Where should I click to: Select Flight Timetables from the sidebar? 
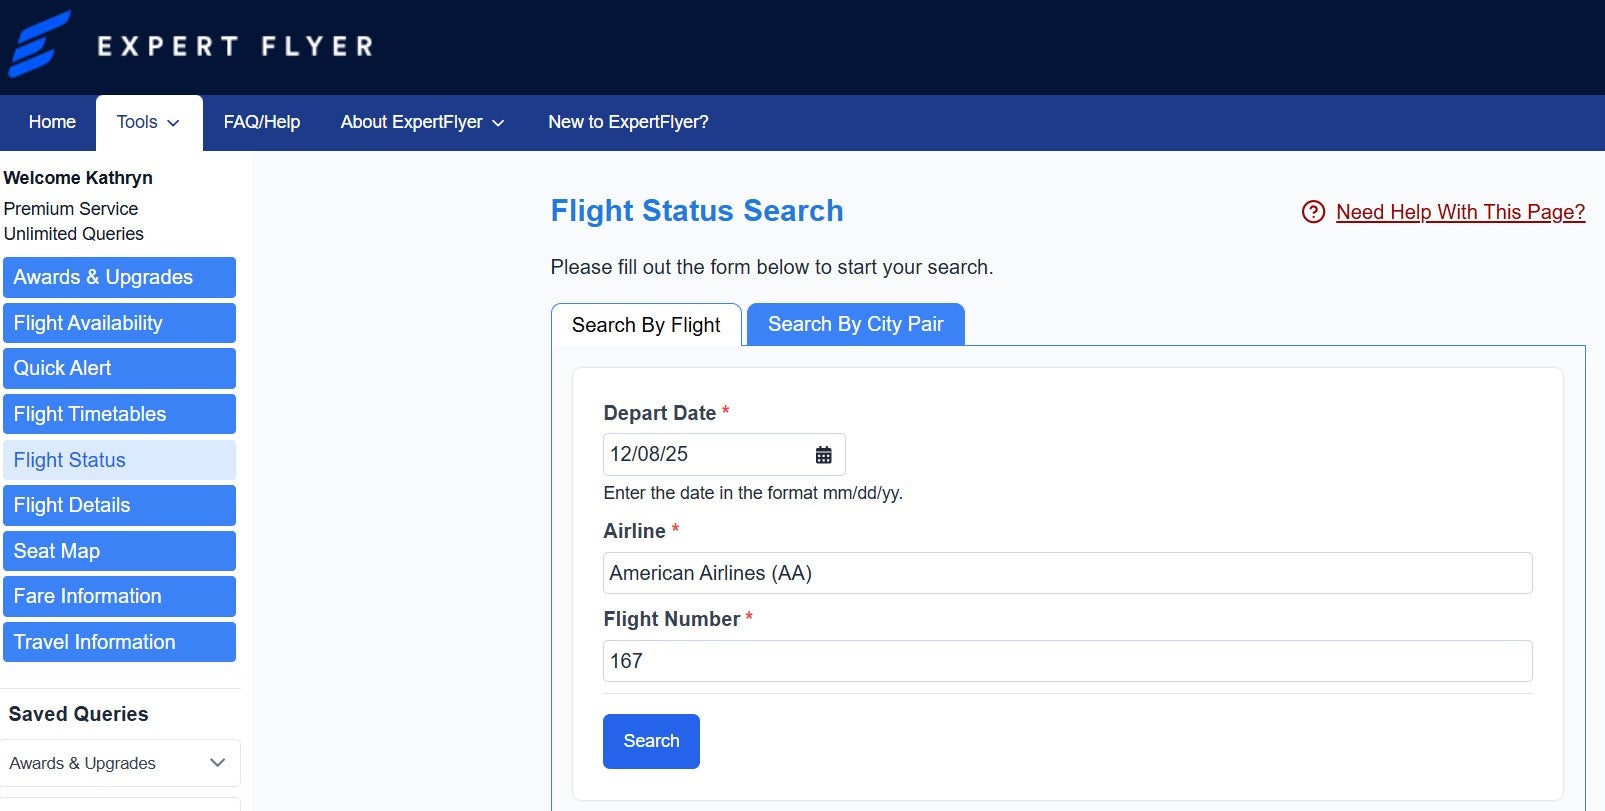[x=119, y=414]
